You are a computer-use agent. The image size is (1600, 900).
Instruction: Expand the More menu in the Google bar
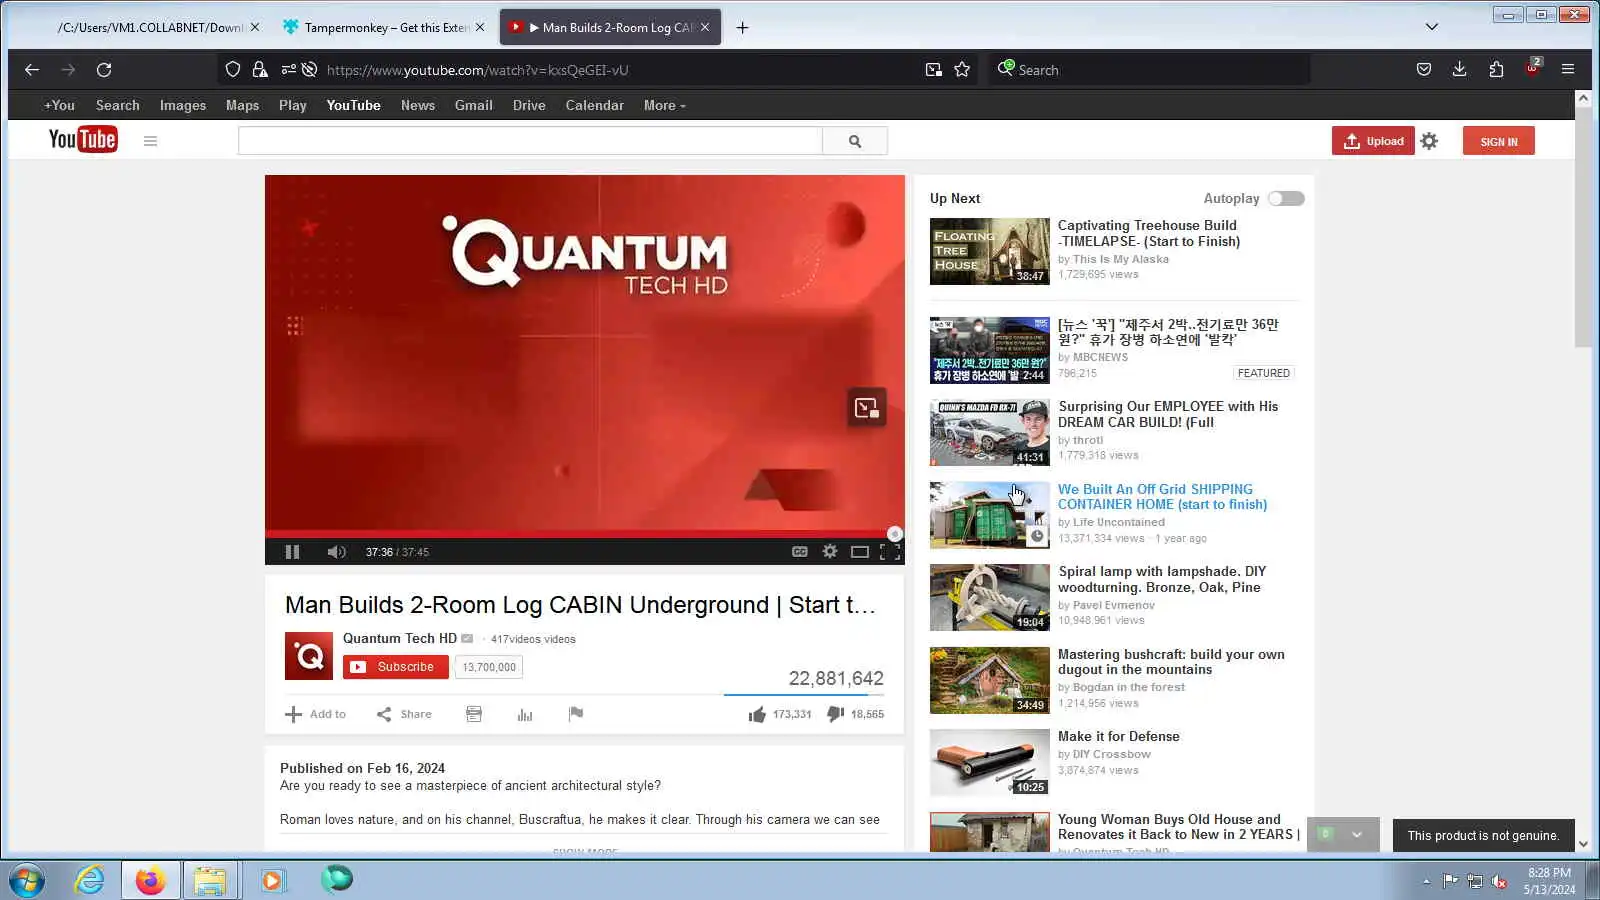click(x=665, y=105)
